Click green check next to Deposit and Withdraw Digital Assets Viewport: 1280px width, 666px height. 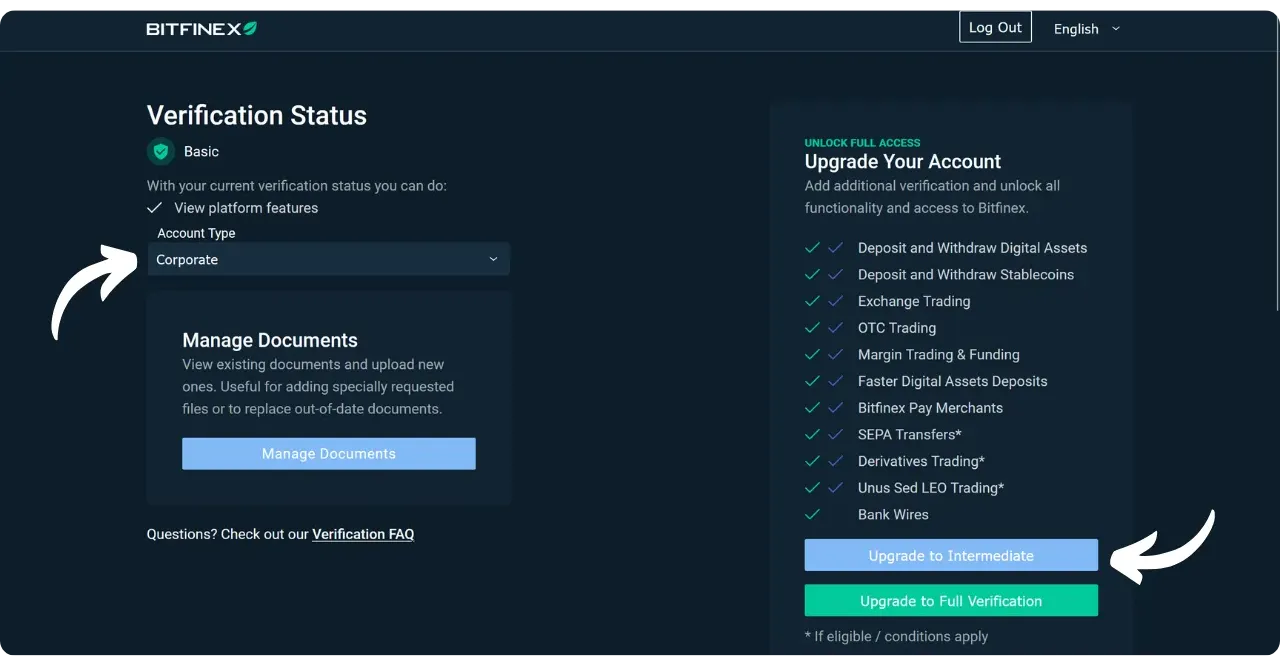tap(812, 247)
